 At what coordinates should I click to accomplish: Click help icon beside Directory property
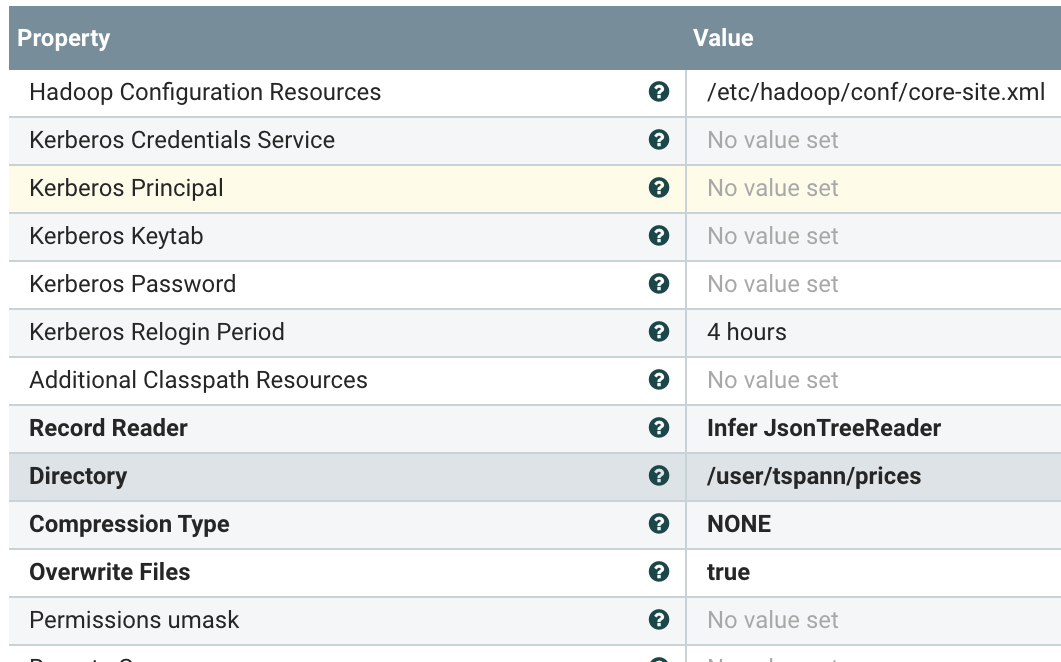coord(659,476)
